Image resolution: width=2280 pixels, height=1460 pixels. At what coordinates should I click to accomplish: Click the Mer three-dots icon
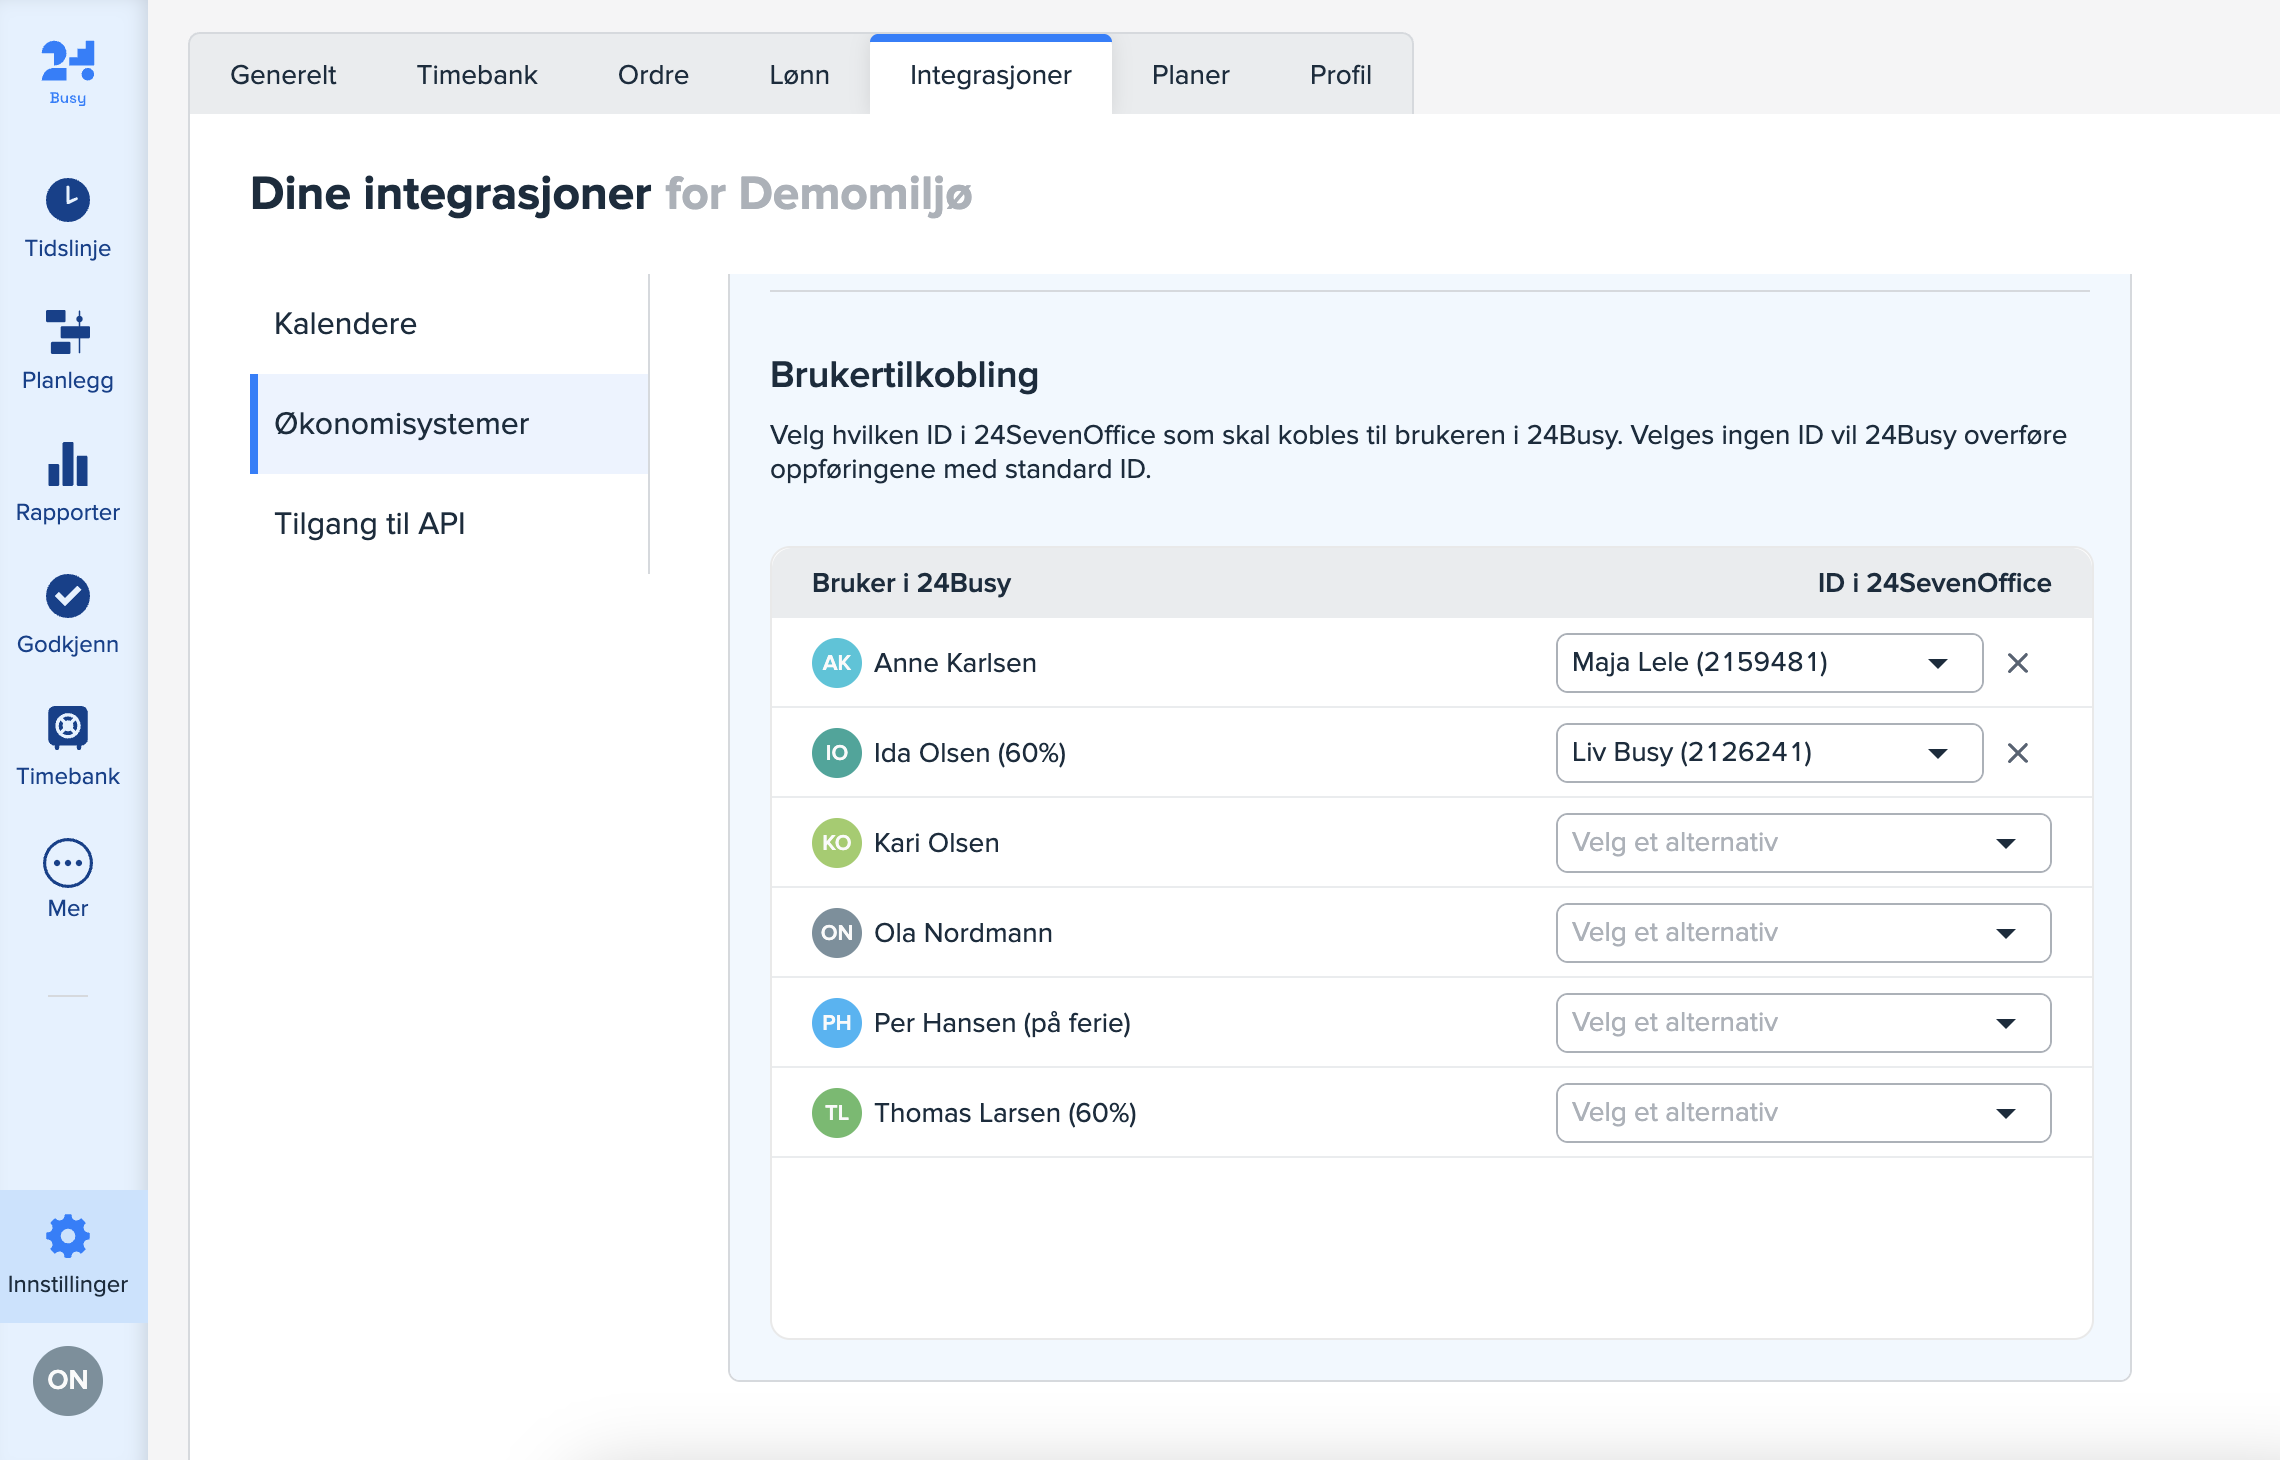pos(67,863)
